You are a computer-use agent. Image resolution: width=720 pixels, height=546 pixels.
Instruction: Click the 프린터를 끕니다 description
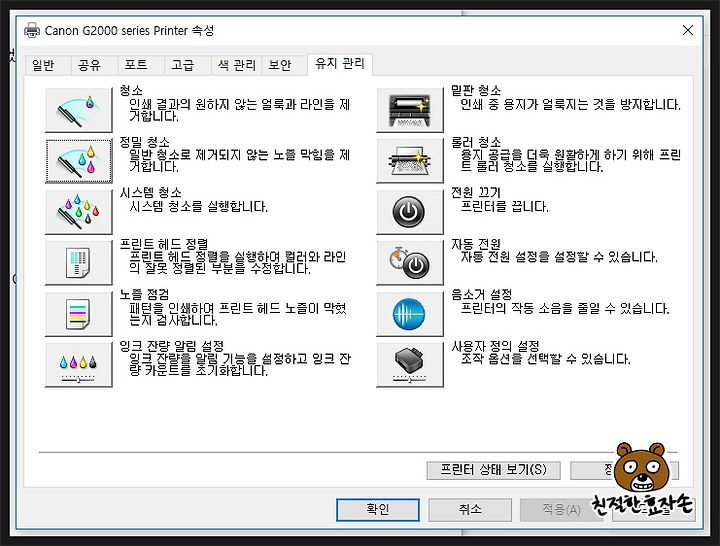tap(505, 207)
